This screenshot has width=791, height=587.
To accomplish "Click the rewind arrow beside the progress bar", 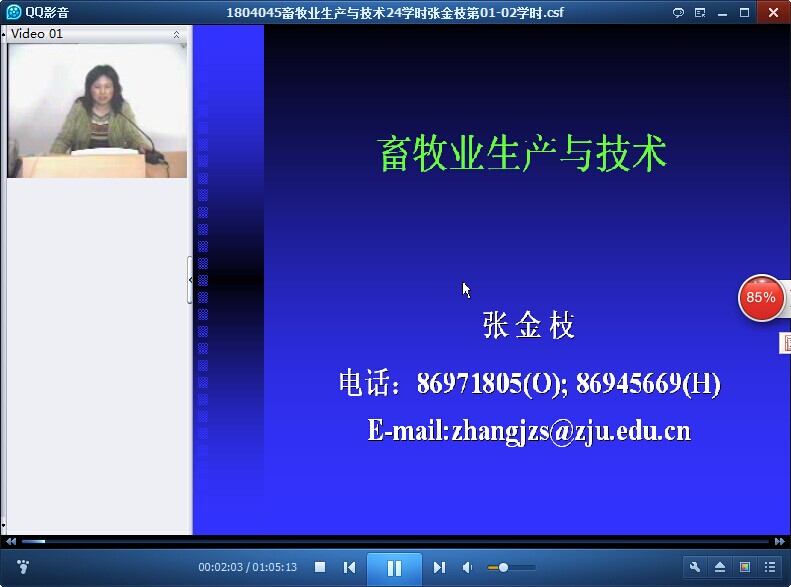I will (x=11, y=541).
